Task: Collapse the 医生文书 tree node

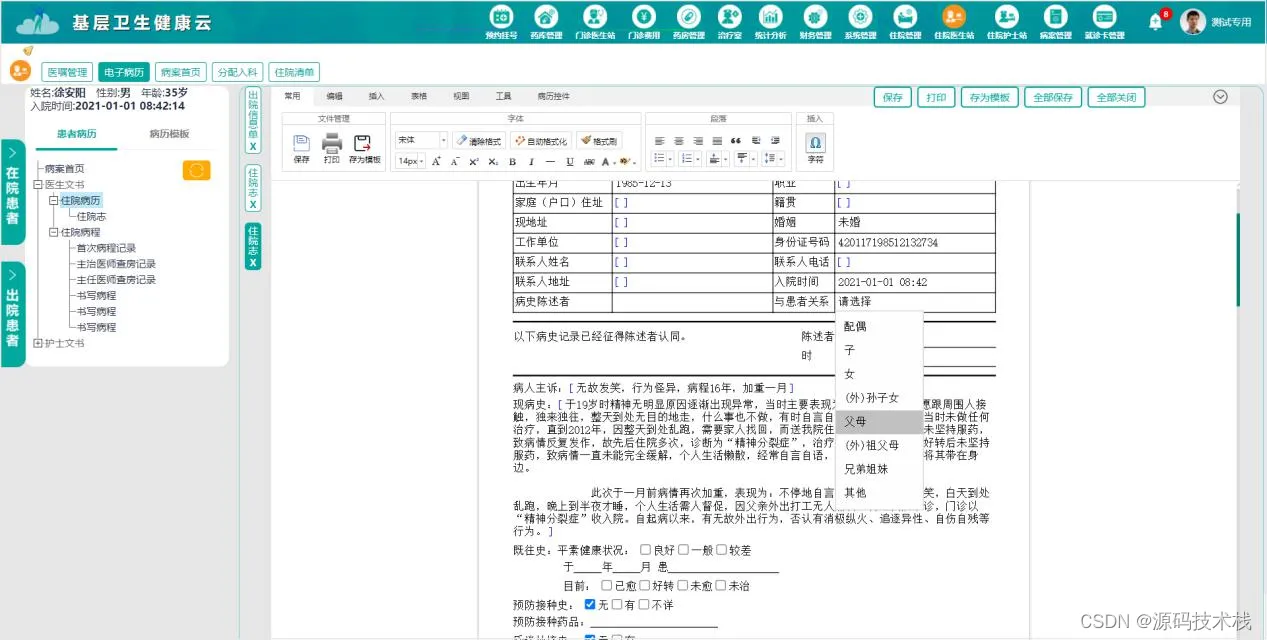Action: click(38, 185)
